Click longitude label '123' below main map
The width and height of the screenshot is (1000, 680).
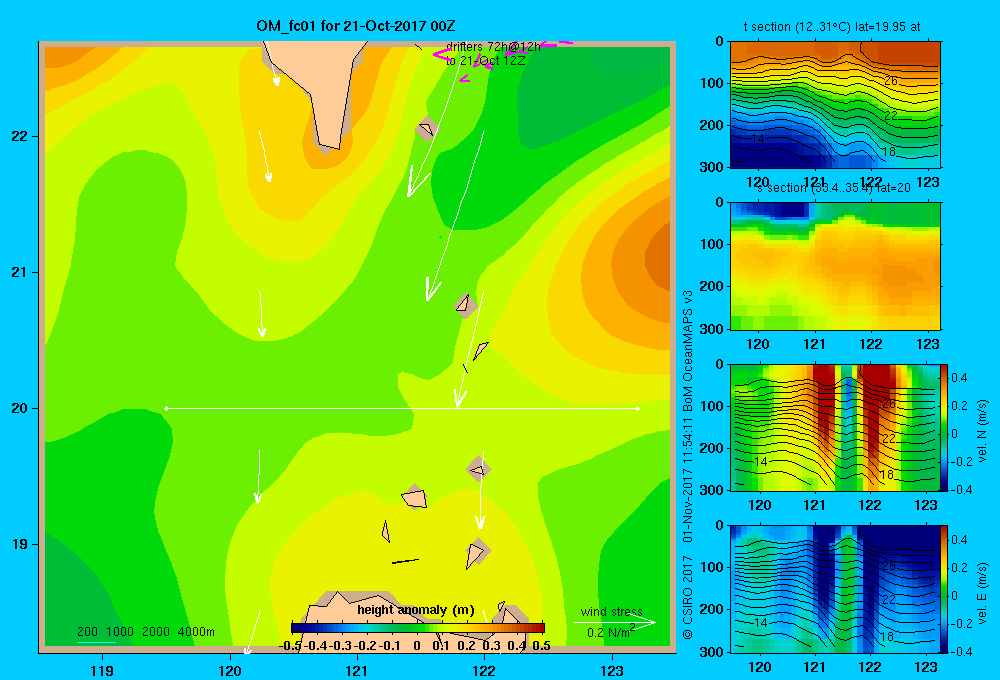pyautogui.click(x=612, y=670)
